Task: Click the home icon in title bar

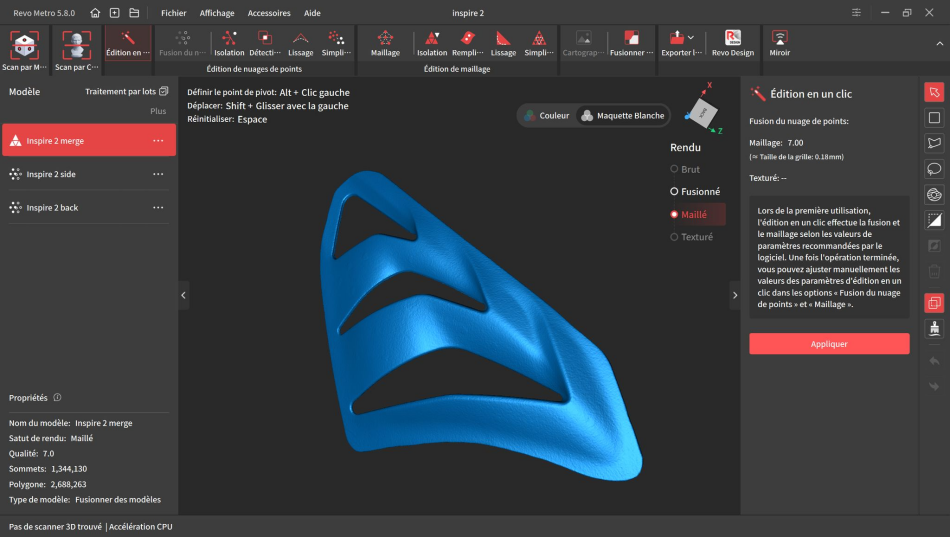Action: [95, 13]
